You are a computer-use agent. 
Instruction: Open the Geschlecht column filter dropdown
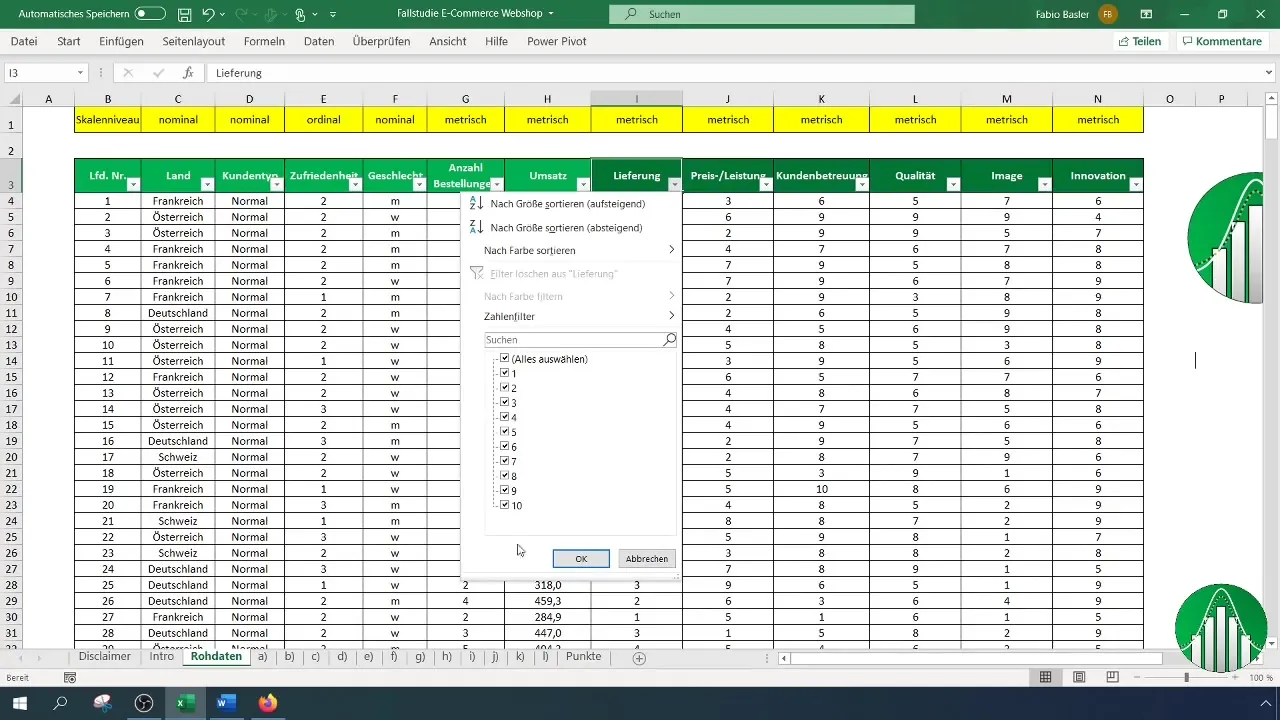[x=419, y=185]
